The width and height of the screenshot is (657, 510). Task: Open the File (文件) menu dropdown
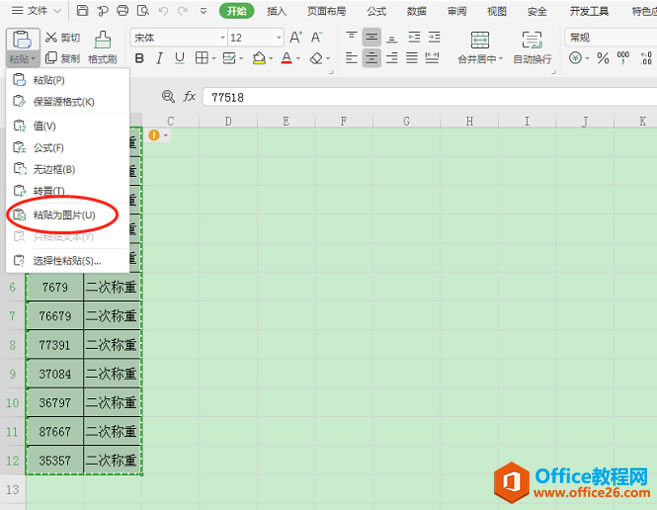click(36, 11)
